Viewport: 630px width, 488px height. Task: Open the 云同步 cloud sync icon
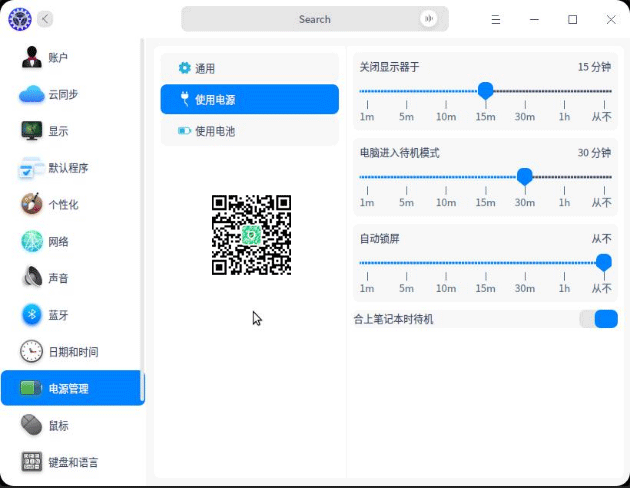pyautogui.click(x=31, y=94)
